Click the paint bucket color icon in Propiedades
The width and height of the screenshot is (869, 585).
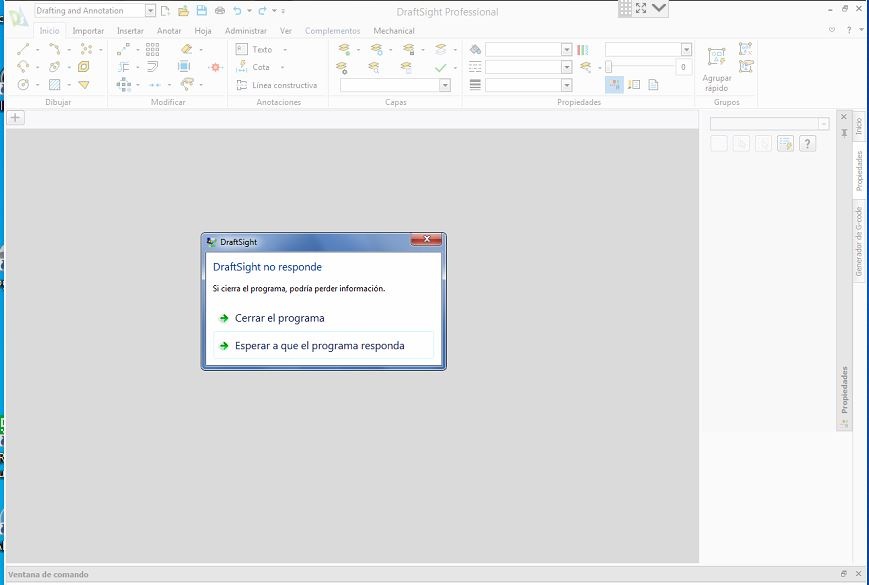tap(475, 49)
